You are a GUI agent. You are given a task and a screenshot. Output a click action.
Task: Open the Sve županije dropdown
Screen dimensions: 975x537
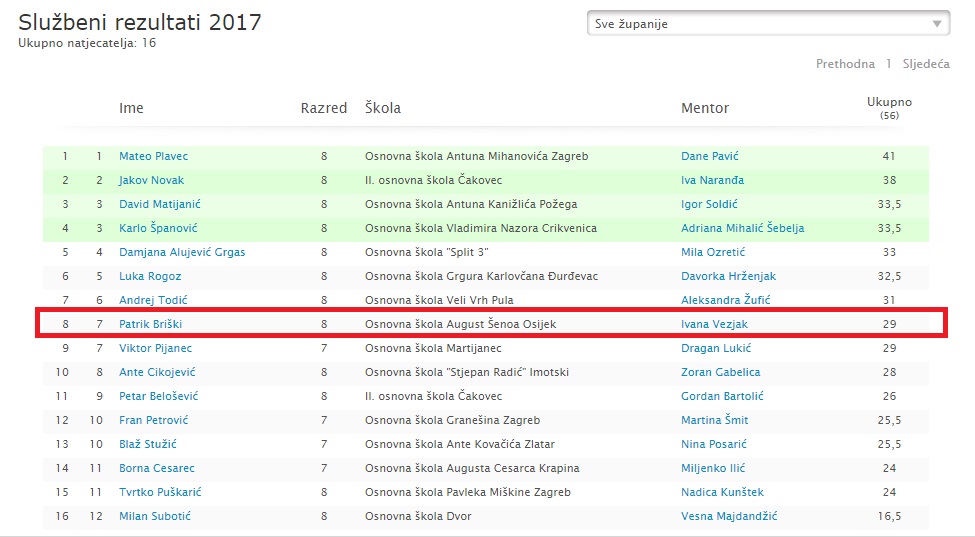pos(769,24)
